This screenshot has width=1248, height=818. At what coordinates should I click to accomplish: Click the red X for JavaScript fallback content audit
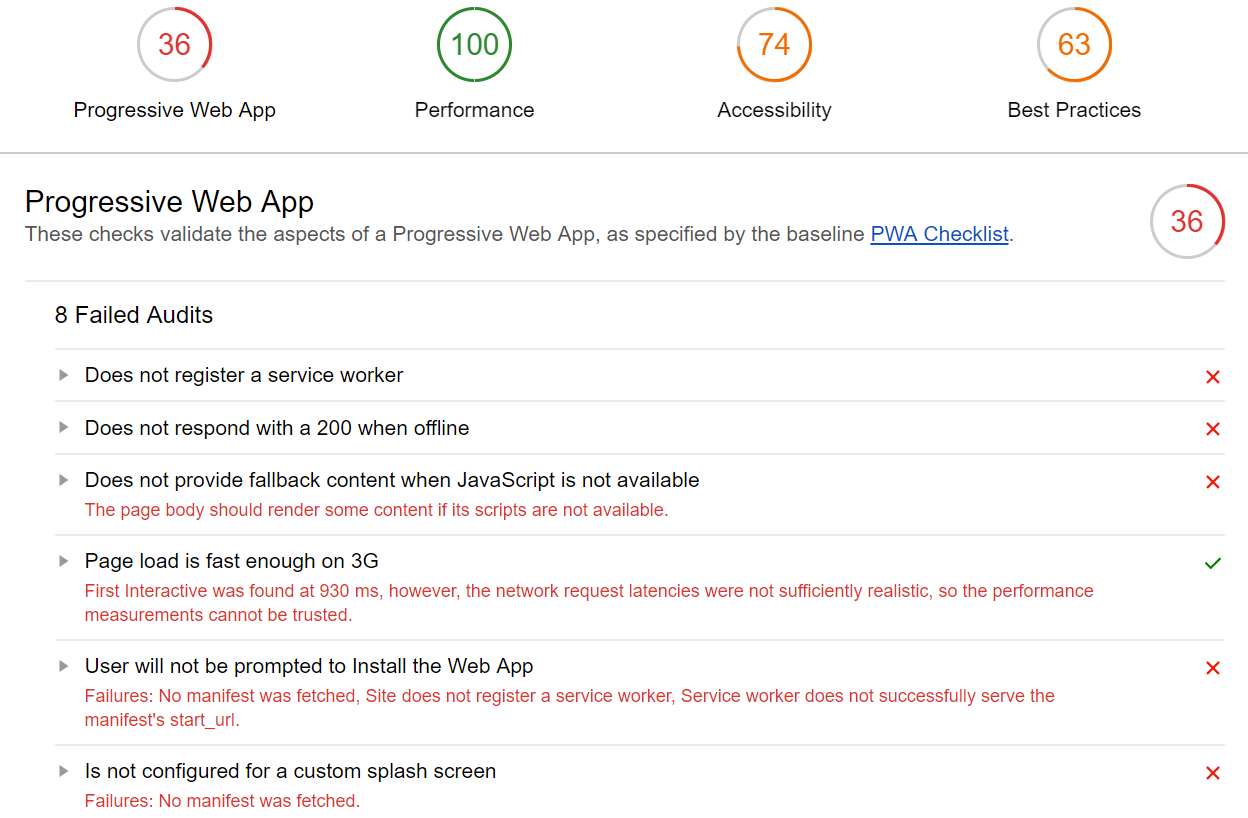tap(1212, 482)
